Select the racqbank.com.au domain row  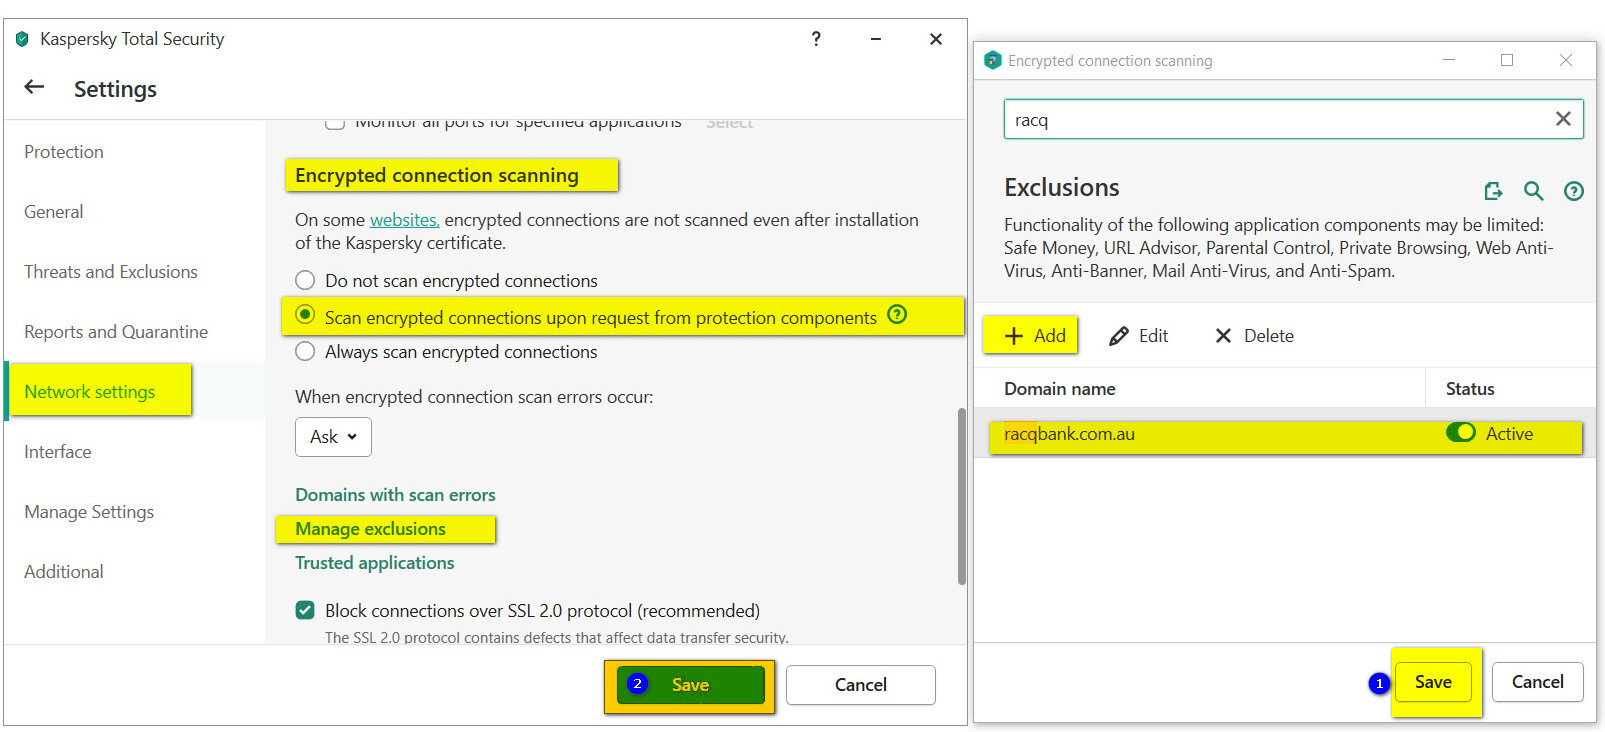pos(1285,433)
